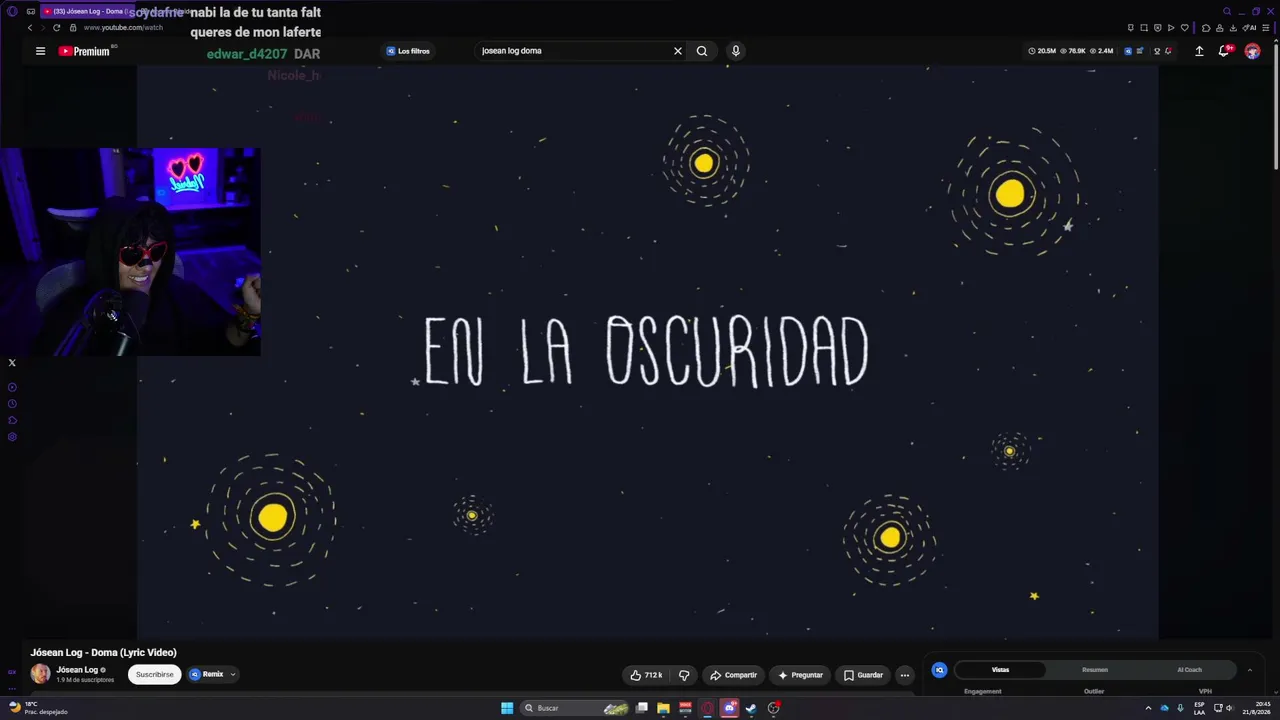Clear the search box with the X
The height and width of the screenshot is (720, 1280).
click(x=677, y=51)
